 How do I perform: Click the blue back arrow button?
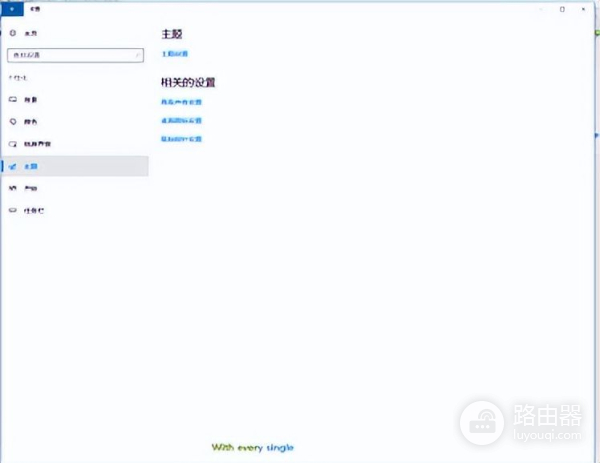click(12, 9)
